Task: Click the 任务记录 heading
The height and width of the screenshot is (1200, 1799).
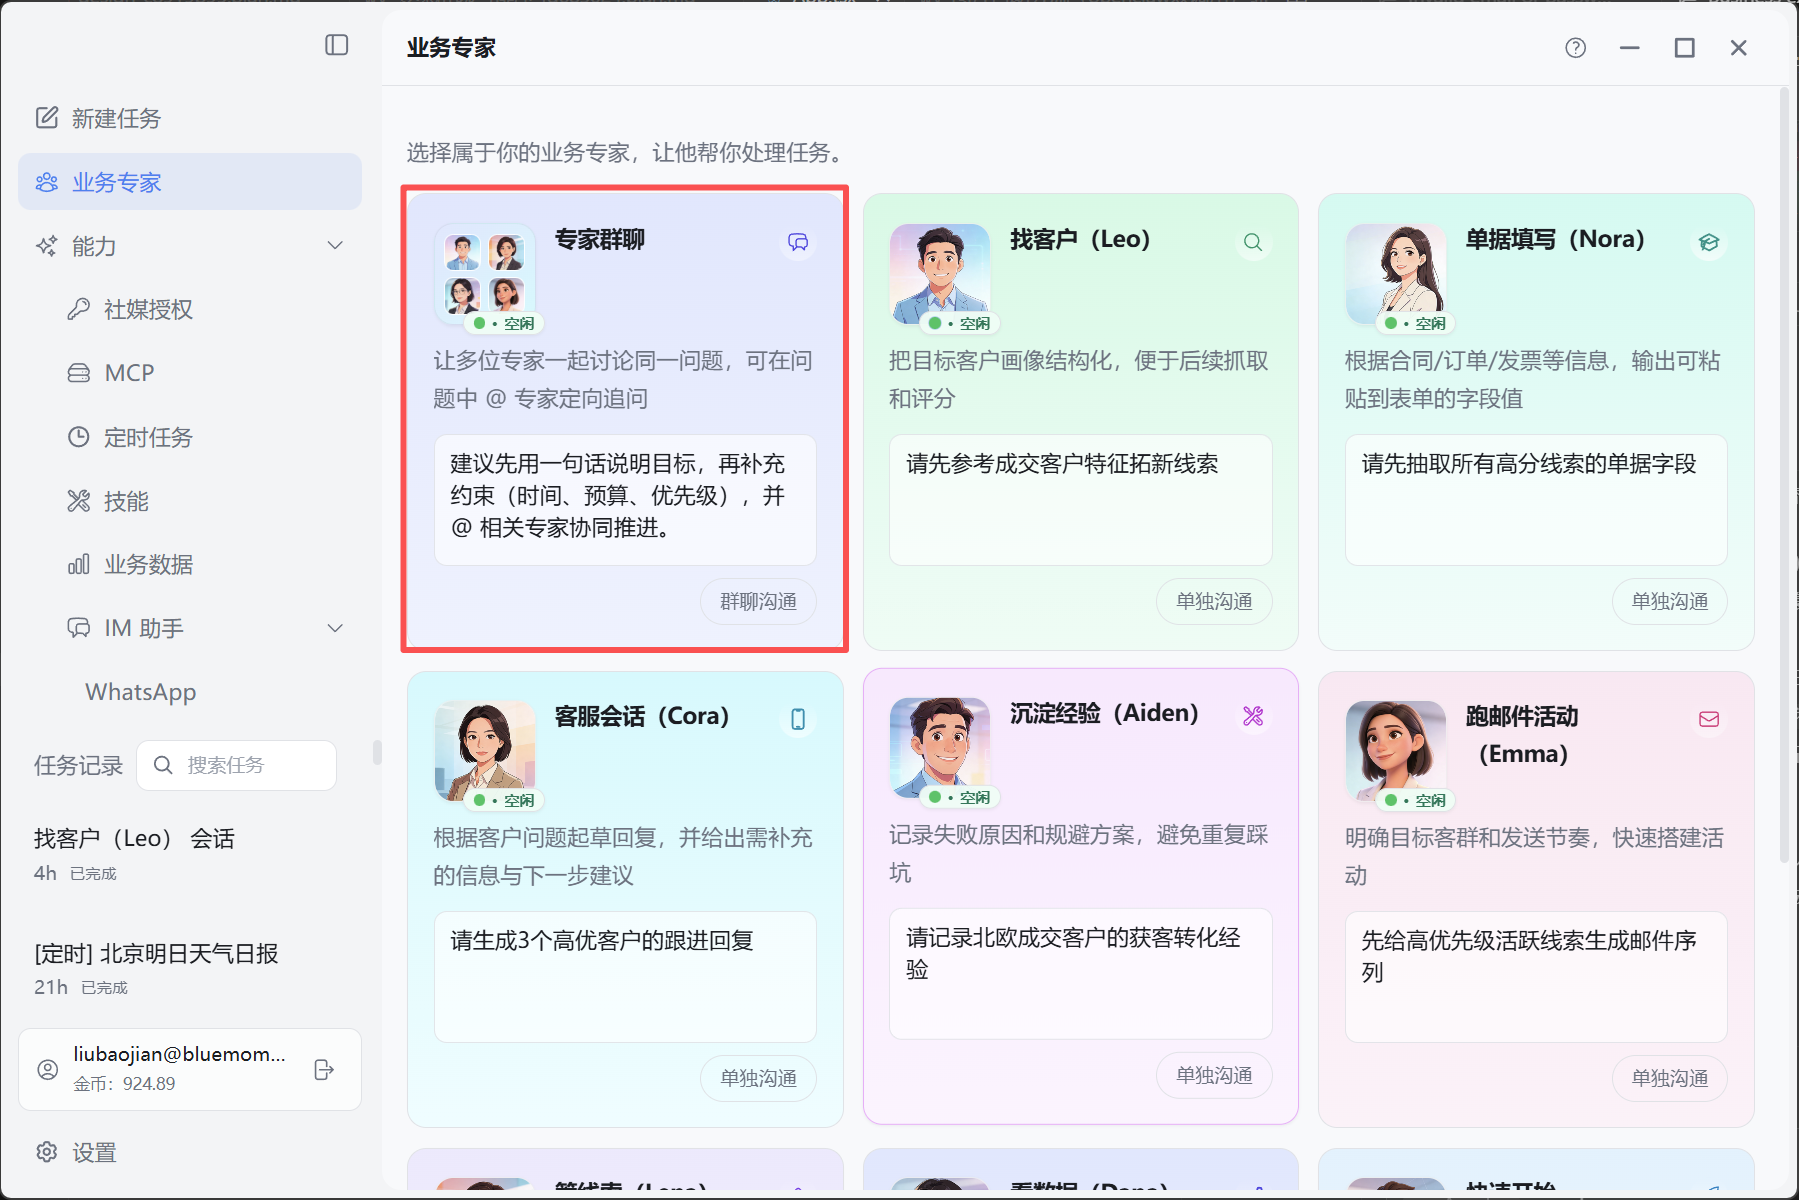Action: coord(78,765)
